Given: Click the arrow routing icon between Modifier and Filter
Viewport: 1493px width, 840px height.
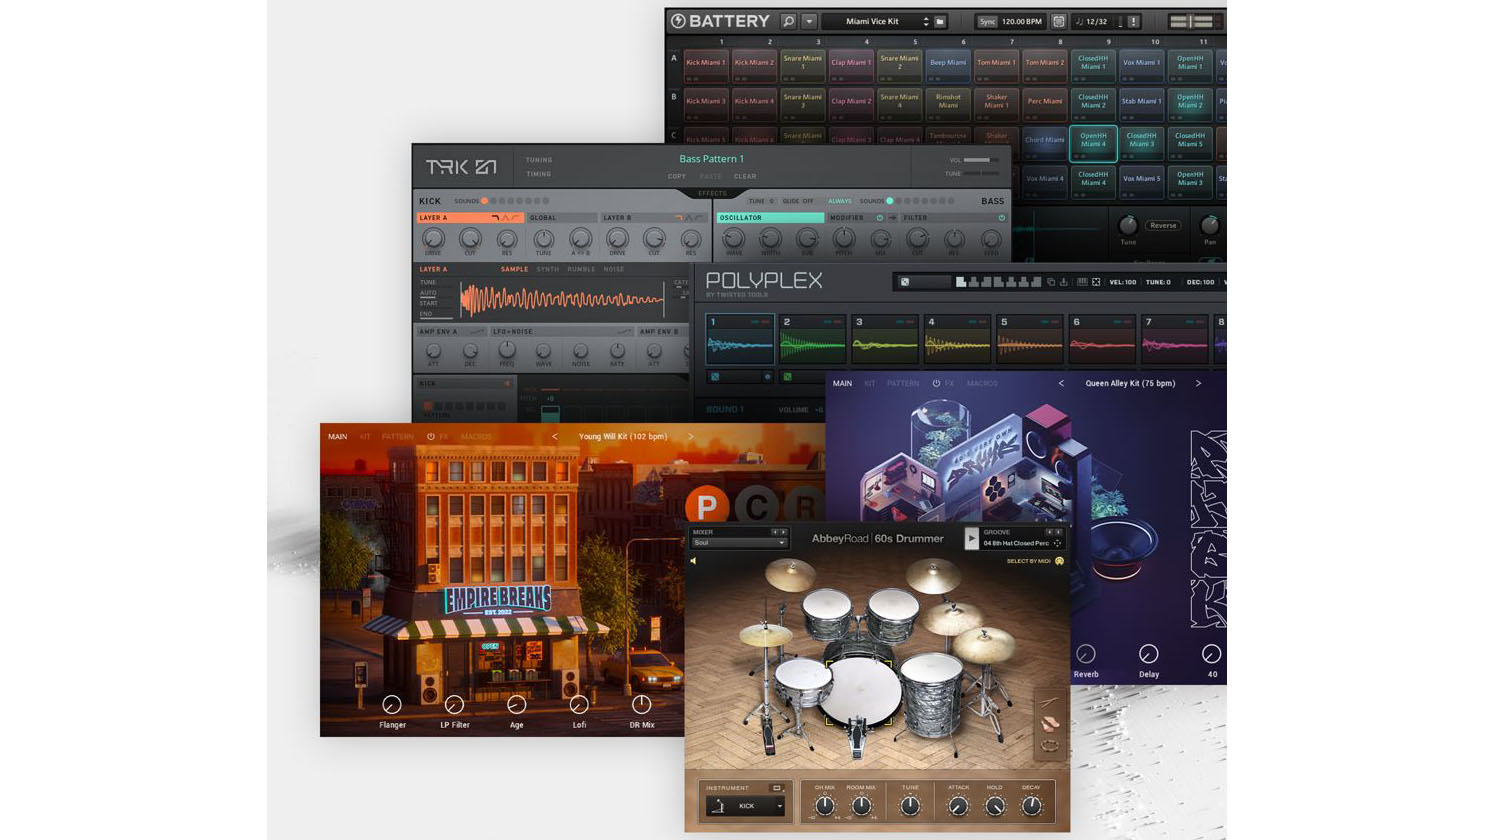Looking at the screenshot, I should pyautogui.click(x=892, y=218).
